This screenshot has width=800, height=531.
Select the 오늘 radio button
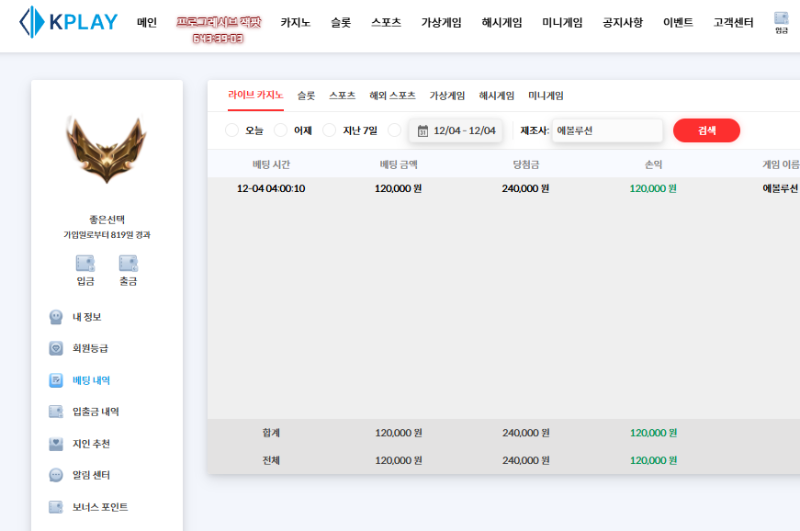[232, 130]
